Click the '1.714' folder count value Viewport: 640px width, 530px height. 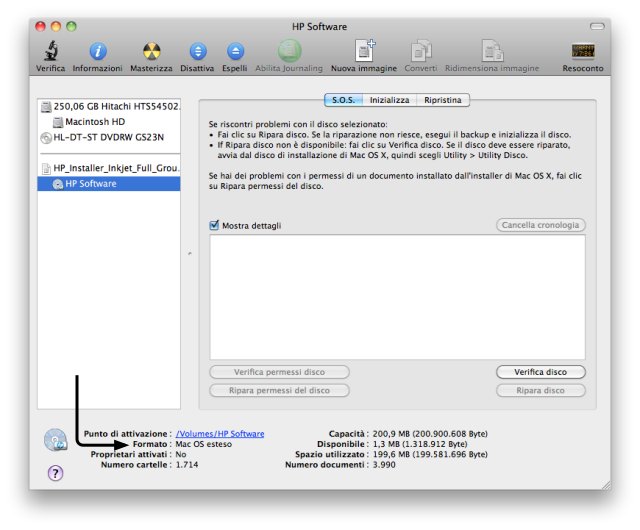[187, 465]
